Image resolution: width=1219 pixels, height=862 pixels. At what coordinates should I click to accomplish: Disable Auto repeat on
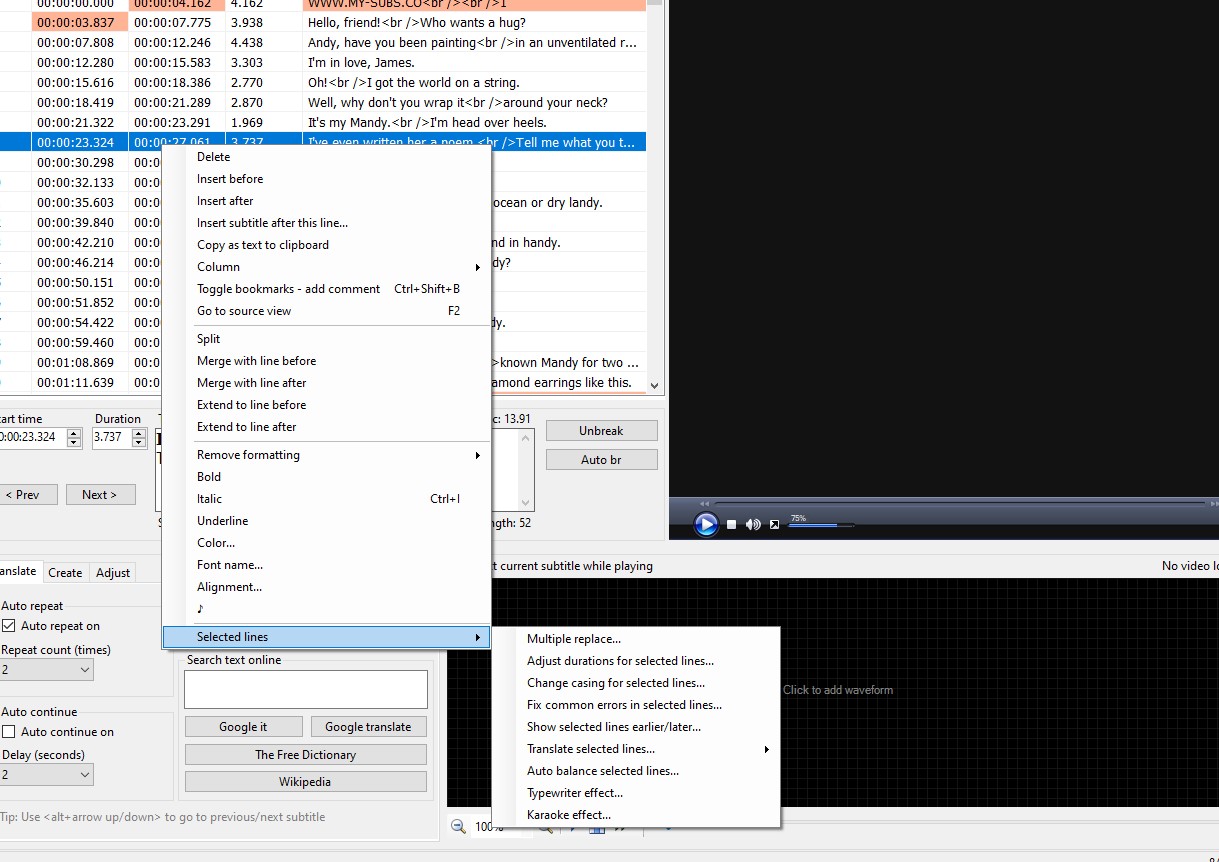[x=9, y=626]
